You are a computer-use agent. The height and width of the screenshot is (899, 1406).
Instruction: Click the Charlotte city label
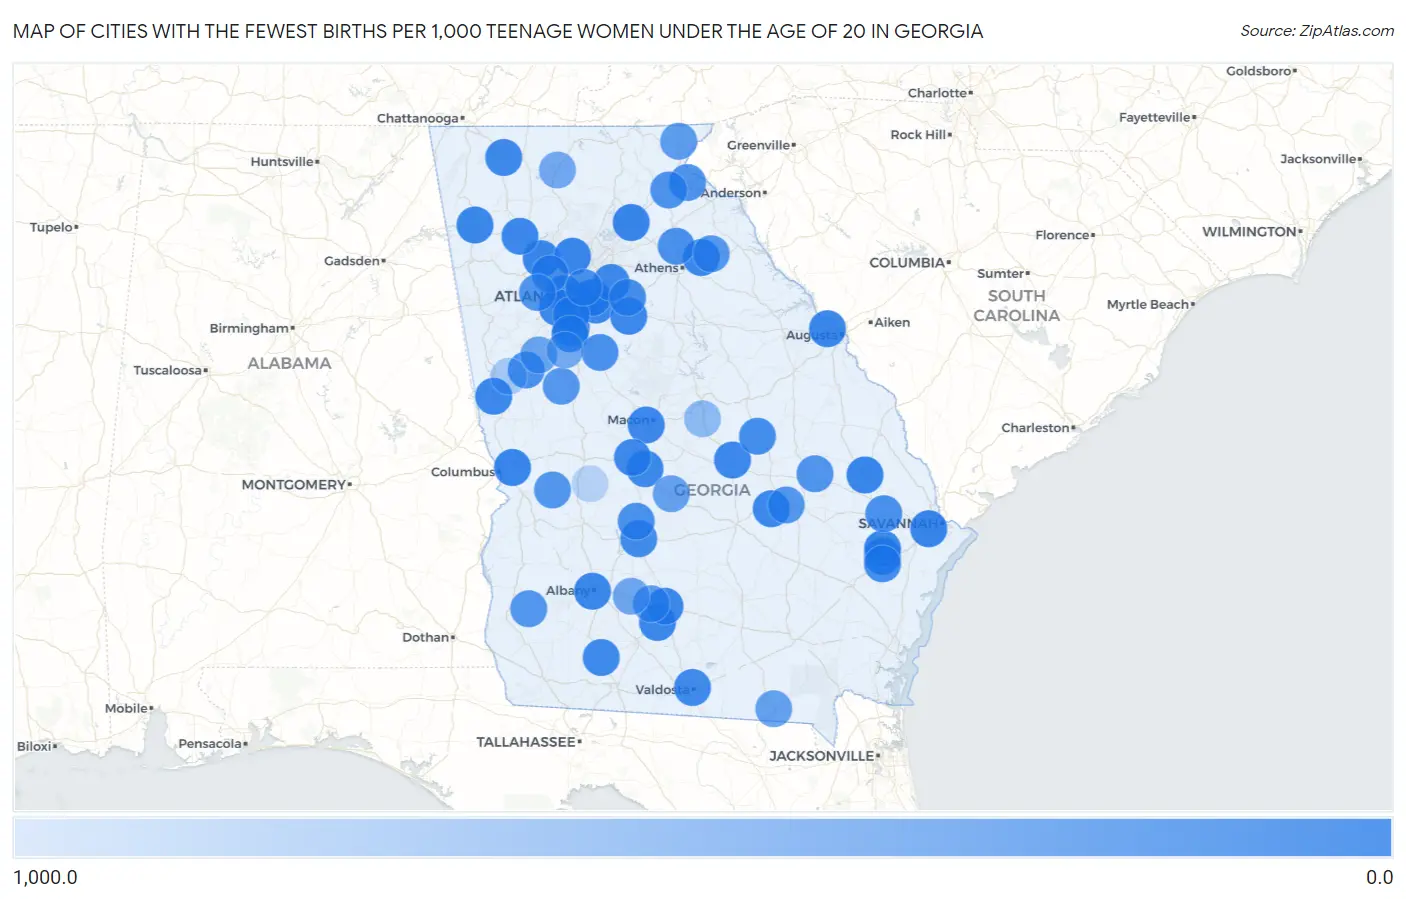coord(937,93)
